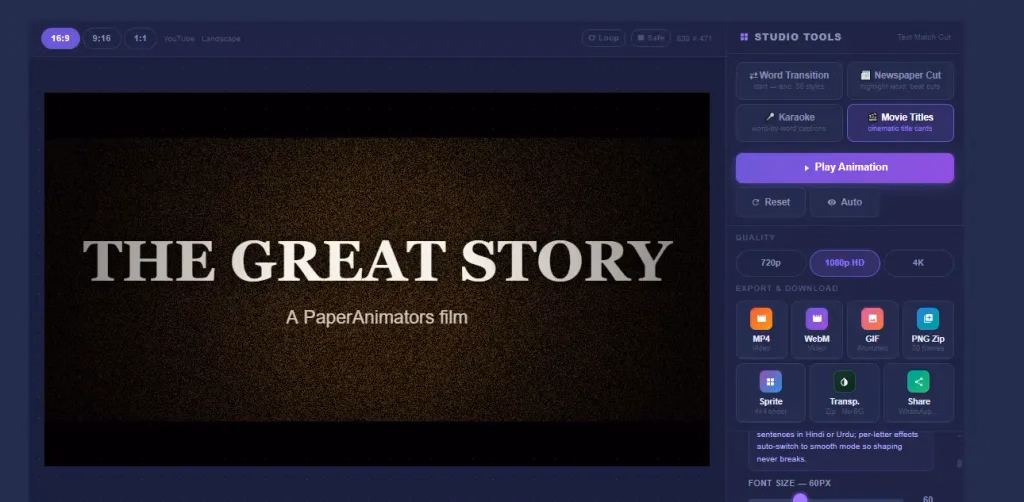Set quality to 720p

(771, 263)
